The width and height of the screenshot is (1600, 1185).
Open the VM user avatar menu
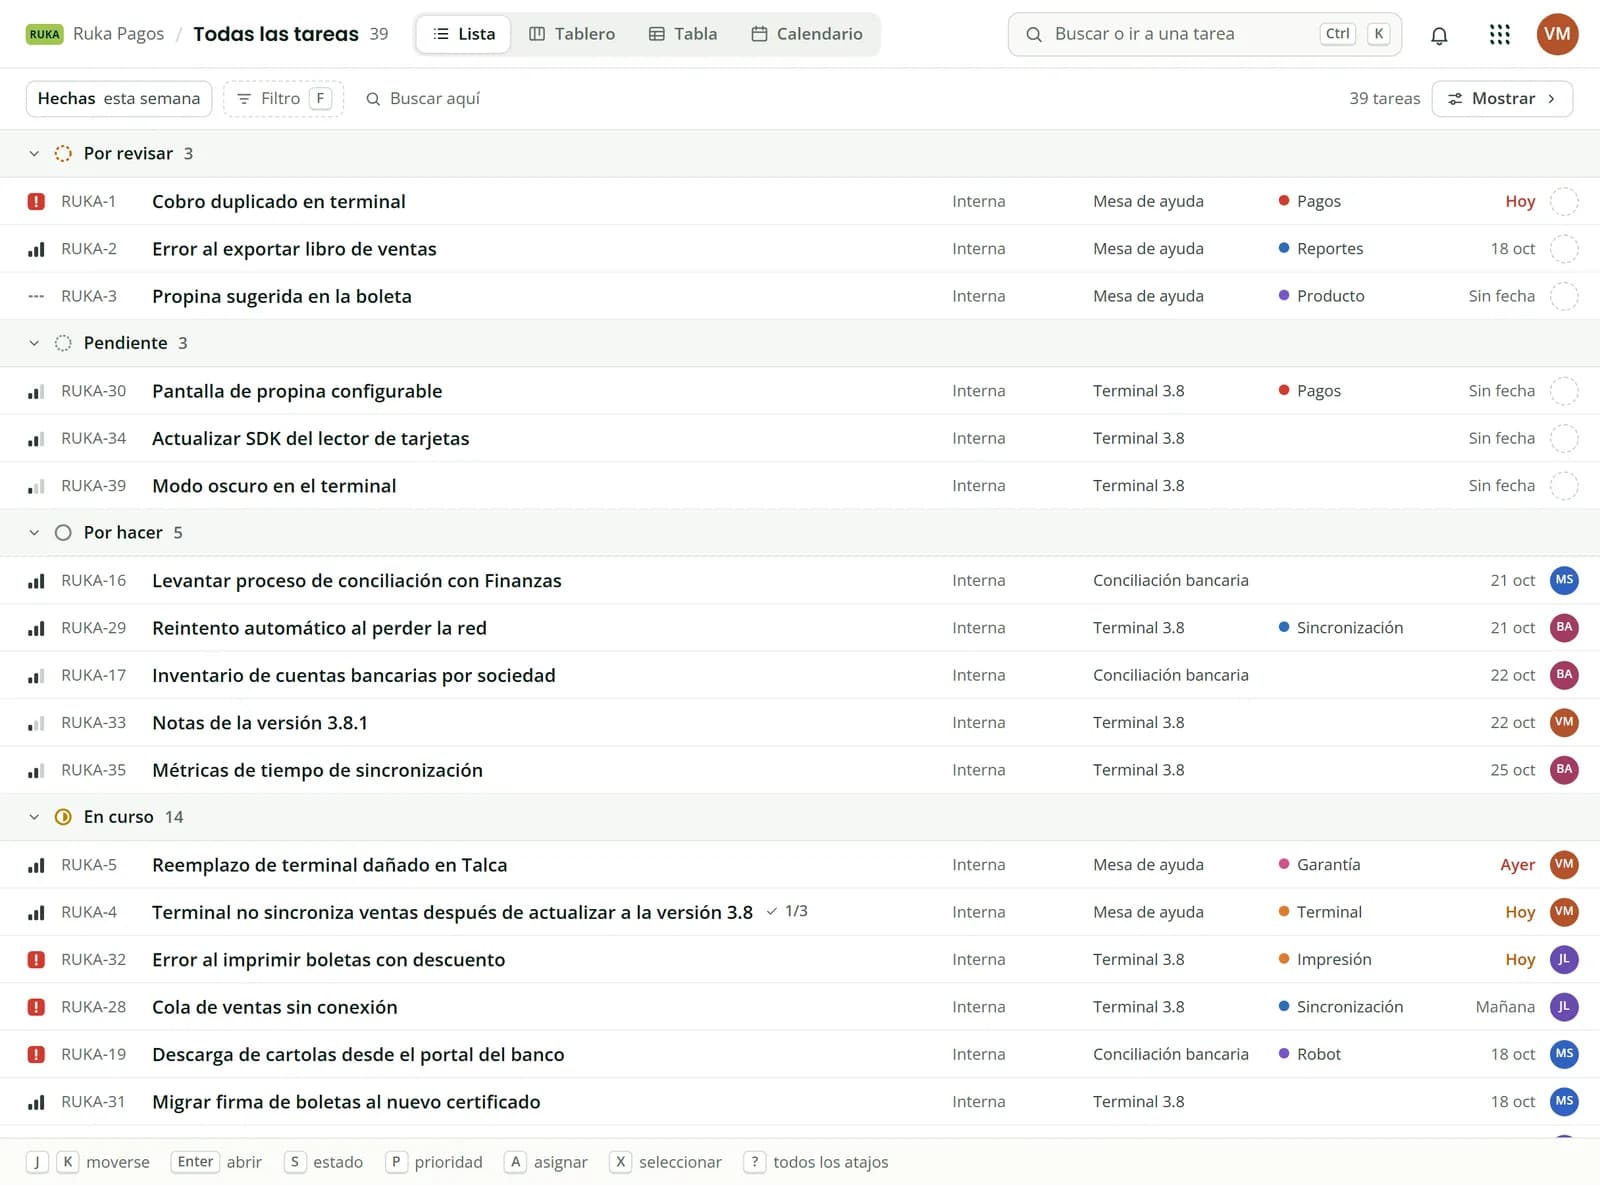(x=1557, y=34)
